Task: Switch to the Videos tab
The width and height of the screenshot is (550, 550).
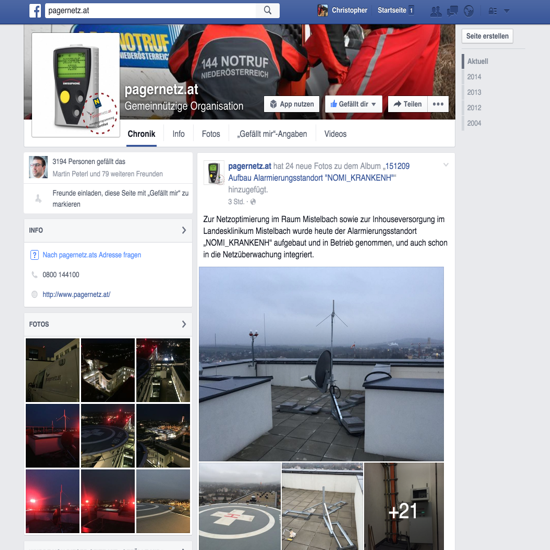Action: 335,134
